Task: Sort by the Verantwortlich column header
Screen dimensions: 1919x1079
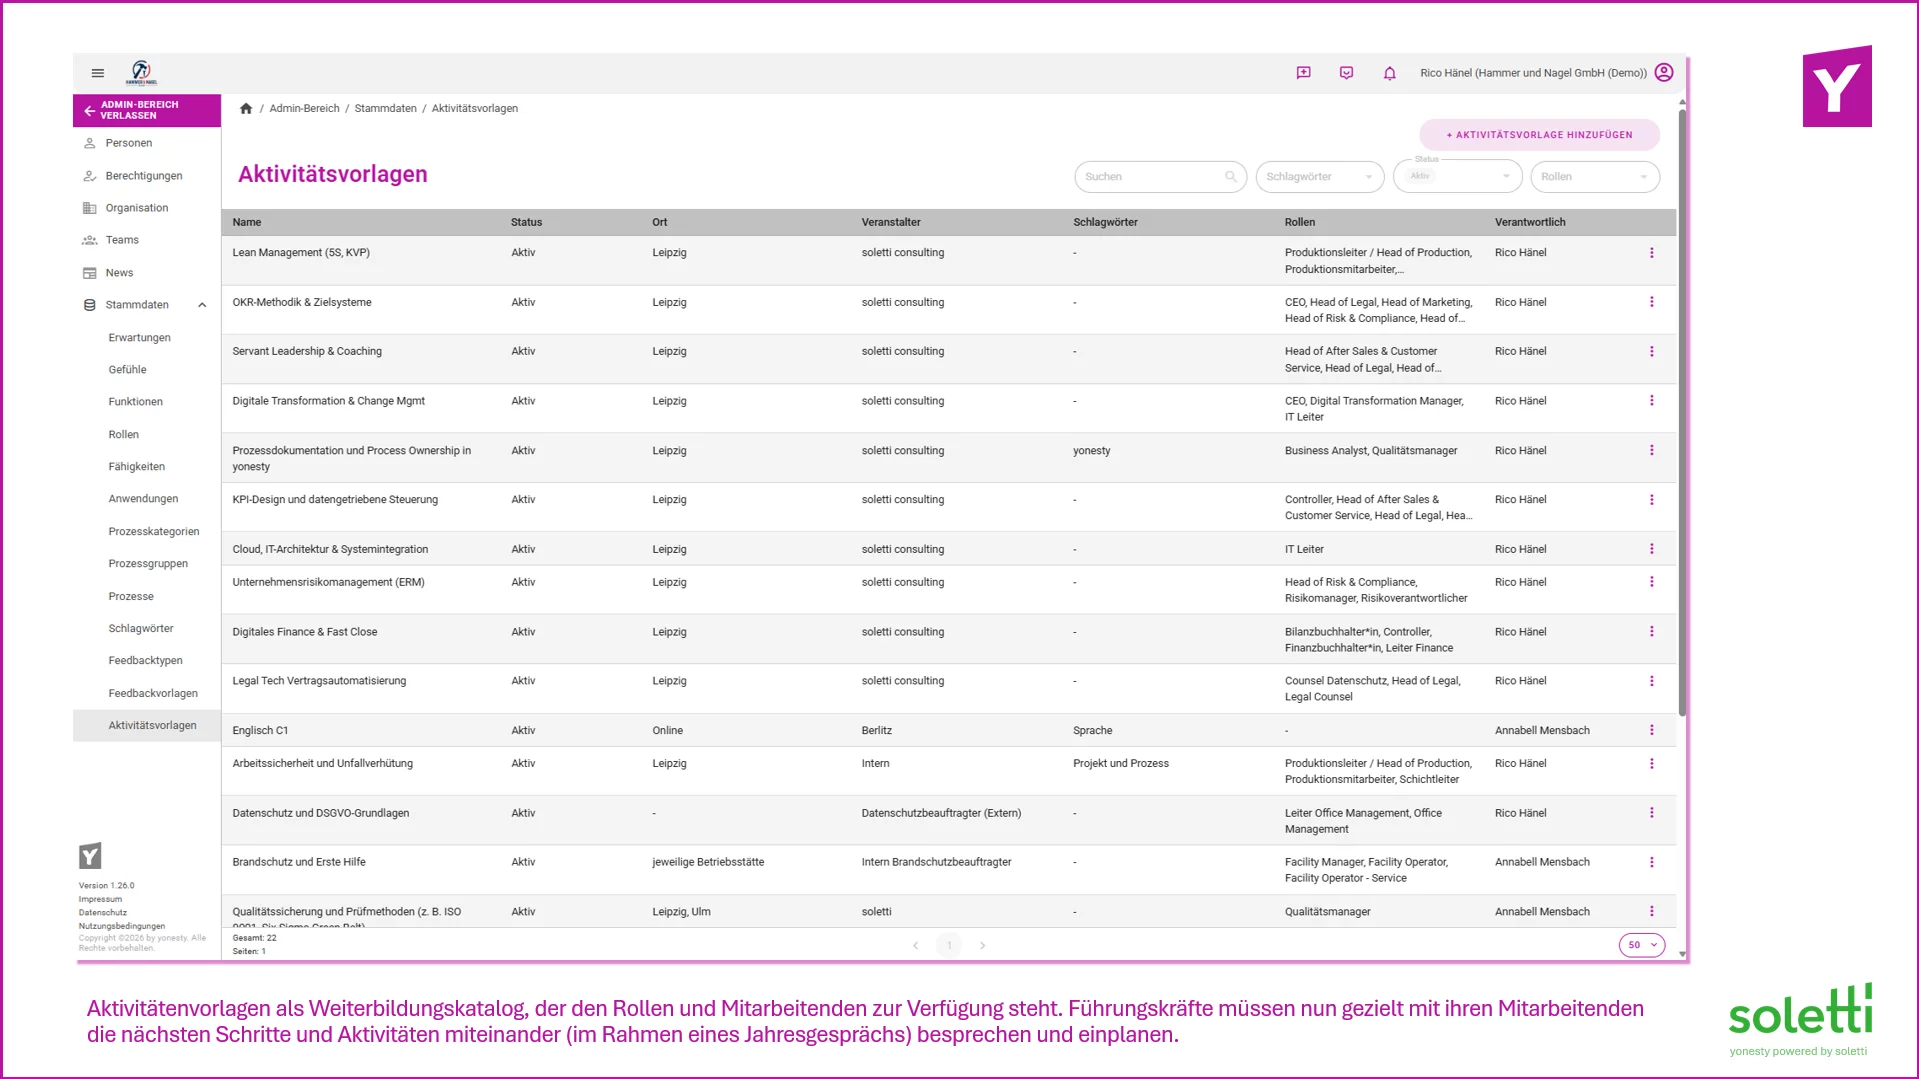Action: click(x=1530, y=222)
